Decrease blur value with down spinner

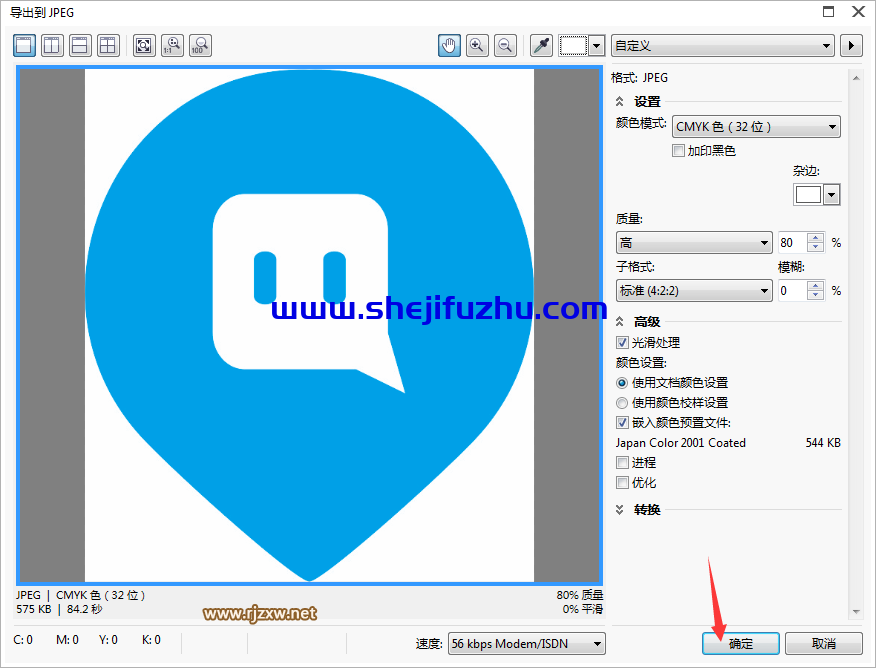click(x=816, y=295)
